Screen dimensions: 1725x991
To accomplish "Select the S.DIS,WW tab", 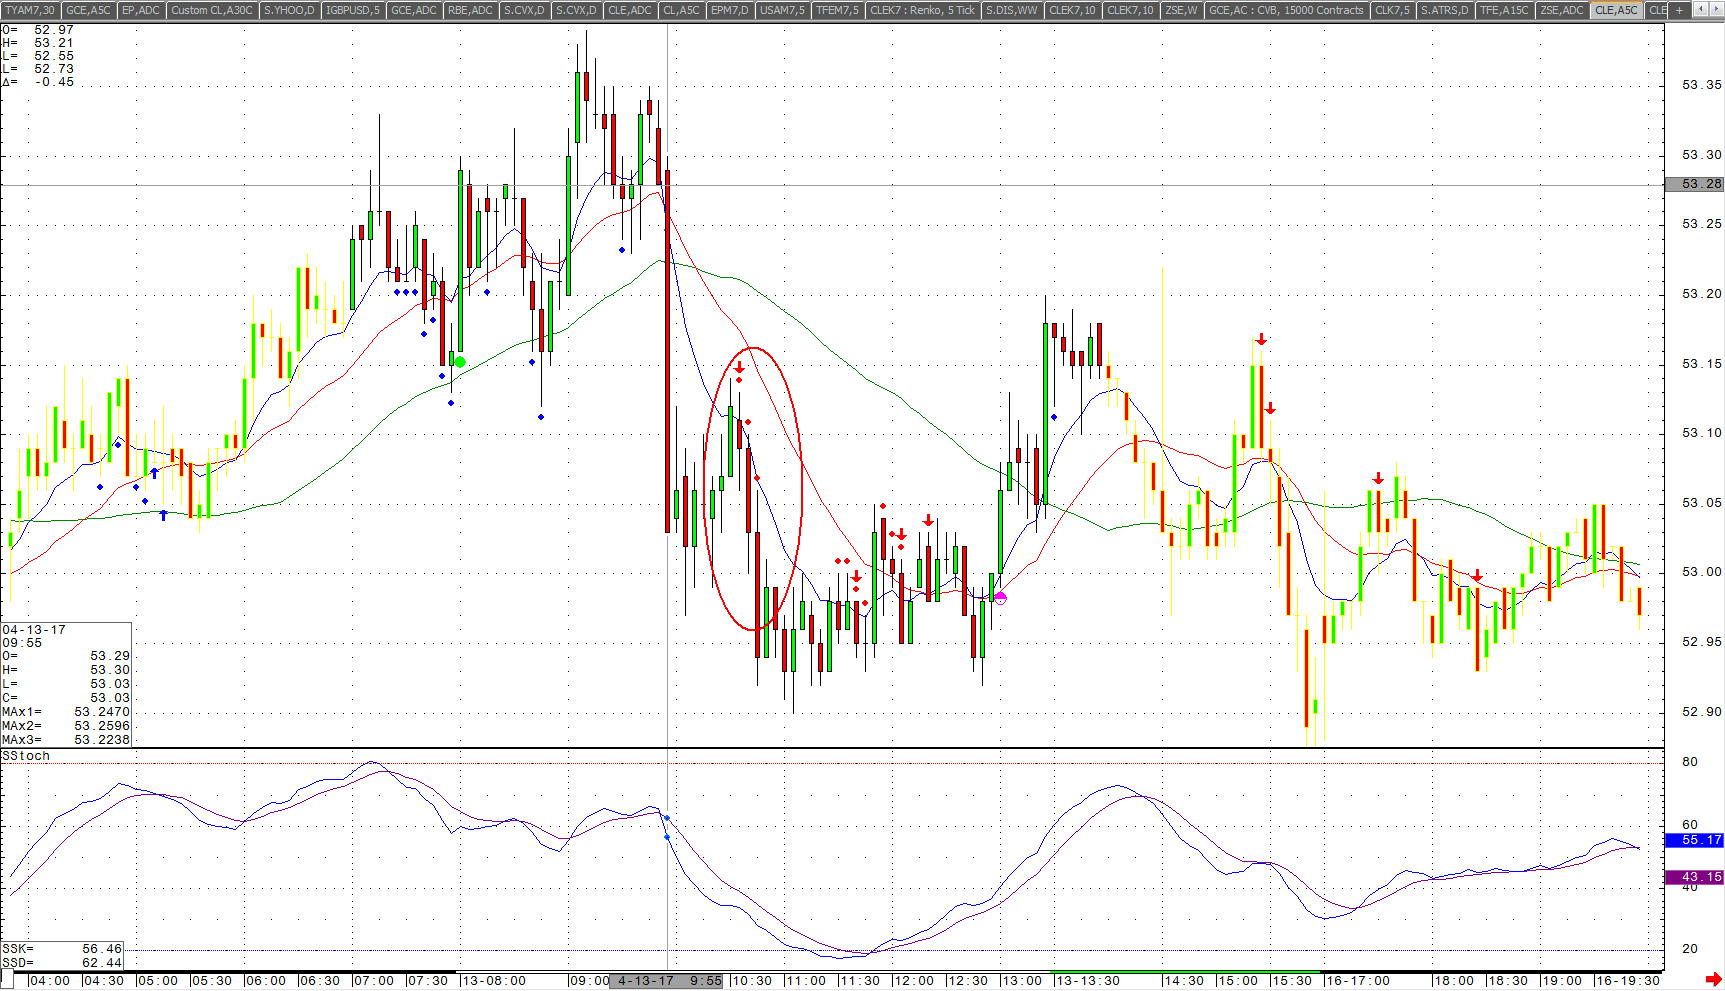I will [1012, 10].
